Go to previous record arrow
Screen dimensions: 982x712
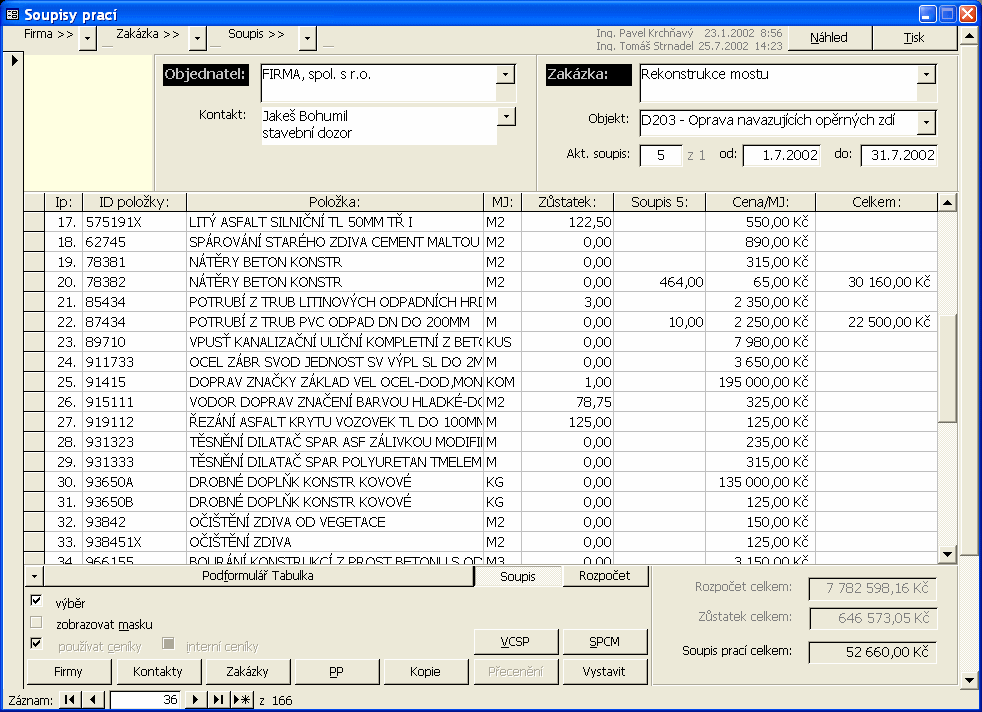coord(93,700)
